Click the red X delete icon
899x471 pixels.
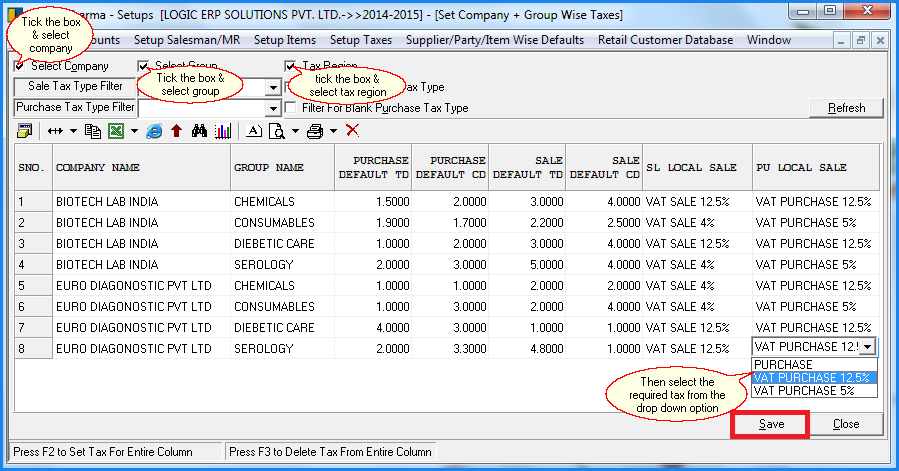(x=353, y=130)
